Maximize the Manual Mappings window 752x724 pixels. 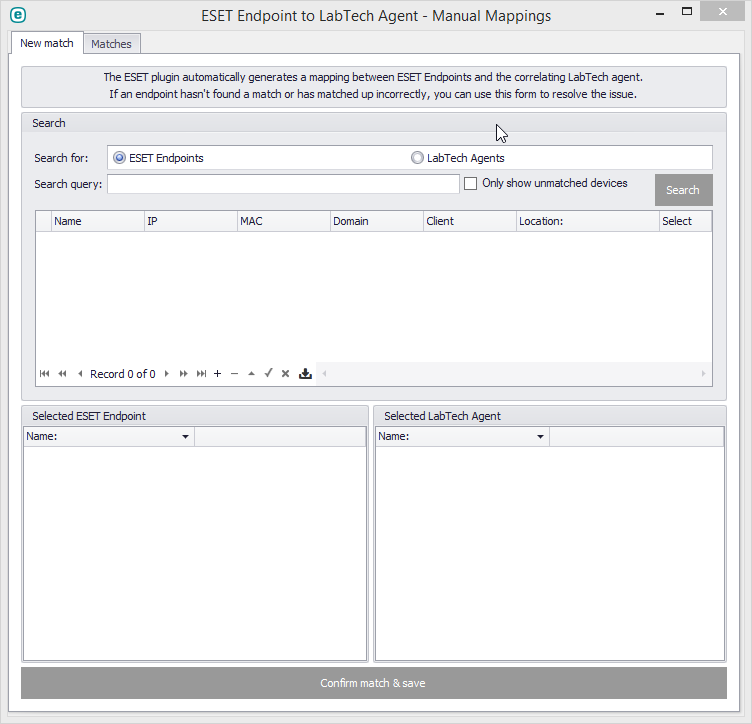tap(687, 12)
